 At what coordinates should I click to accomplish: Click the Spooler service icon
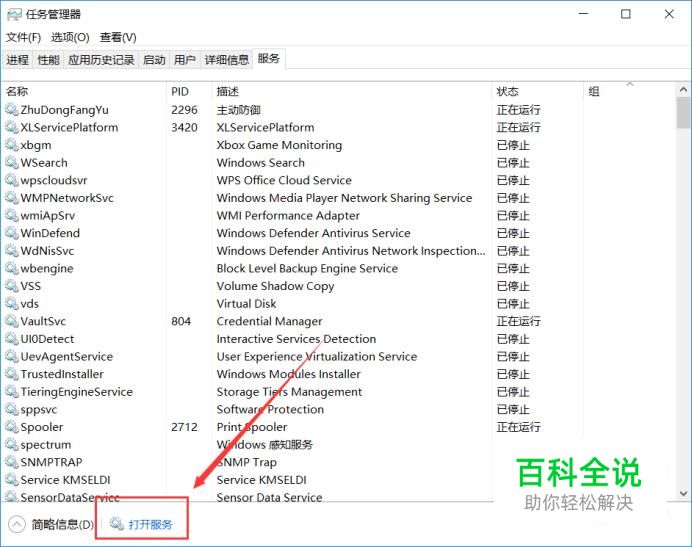[11, 427]
